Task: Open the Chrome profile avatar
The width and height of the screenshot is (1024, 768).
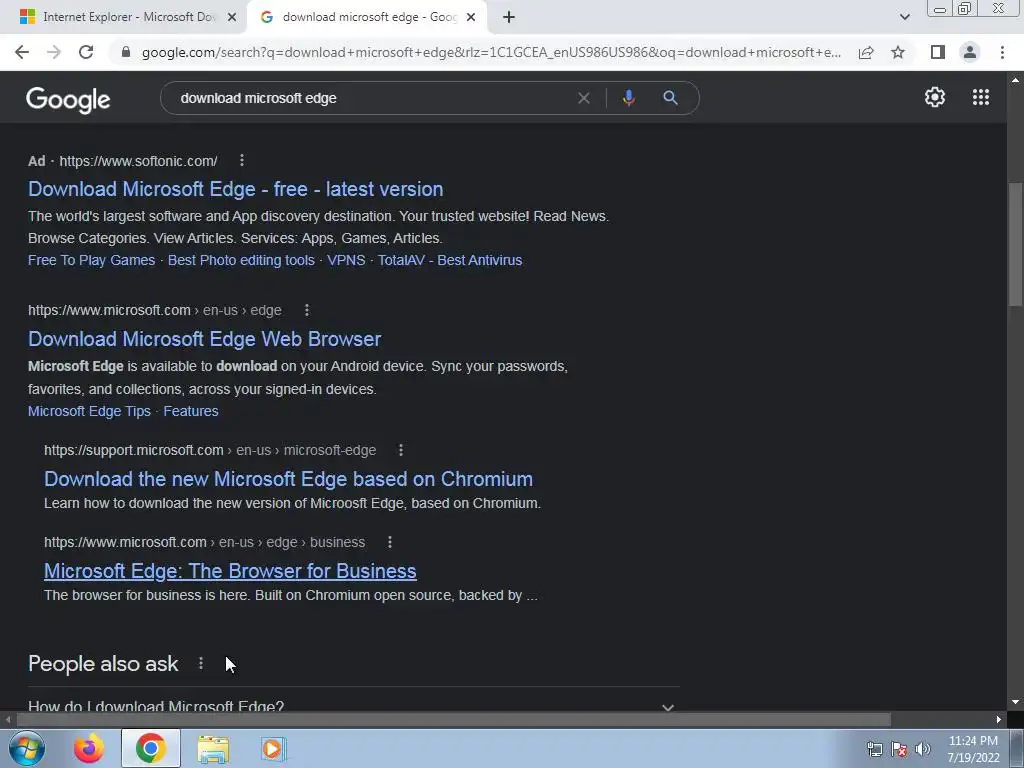Action: click(970, 52)
